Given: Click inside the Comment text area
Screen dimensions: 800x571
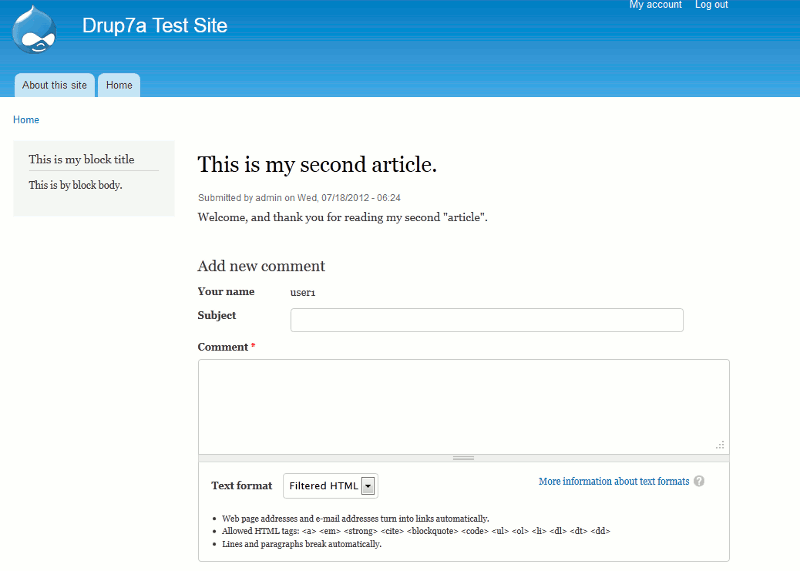Looking at the screenshot, I should tap(463, 406).
